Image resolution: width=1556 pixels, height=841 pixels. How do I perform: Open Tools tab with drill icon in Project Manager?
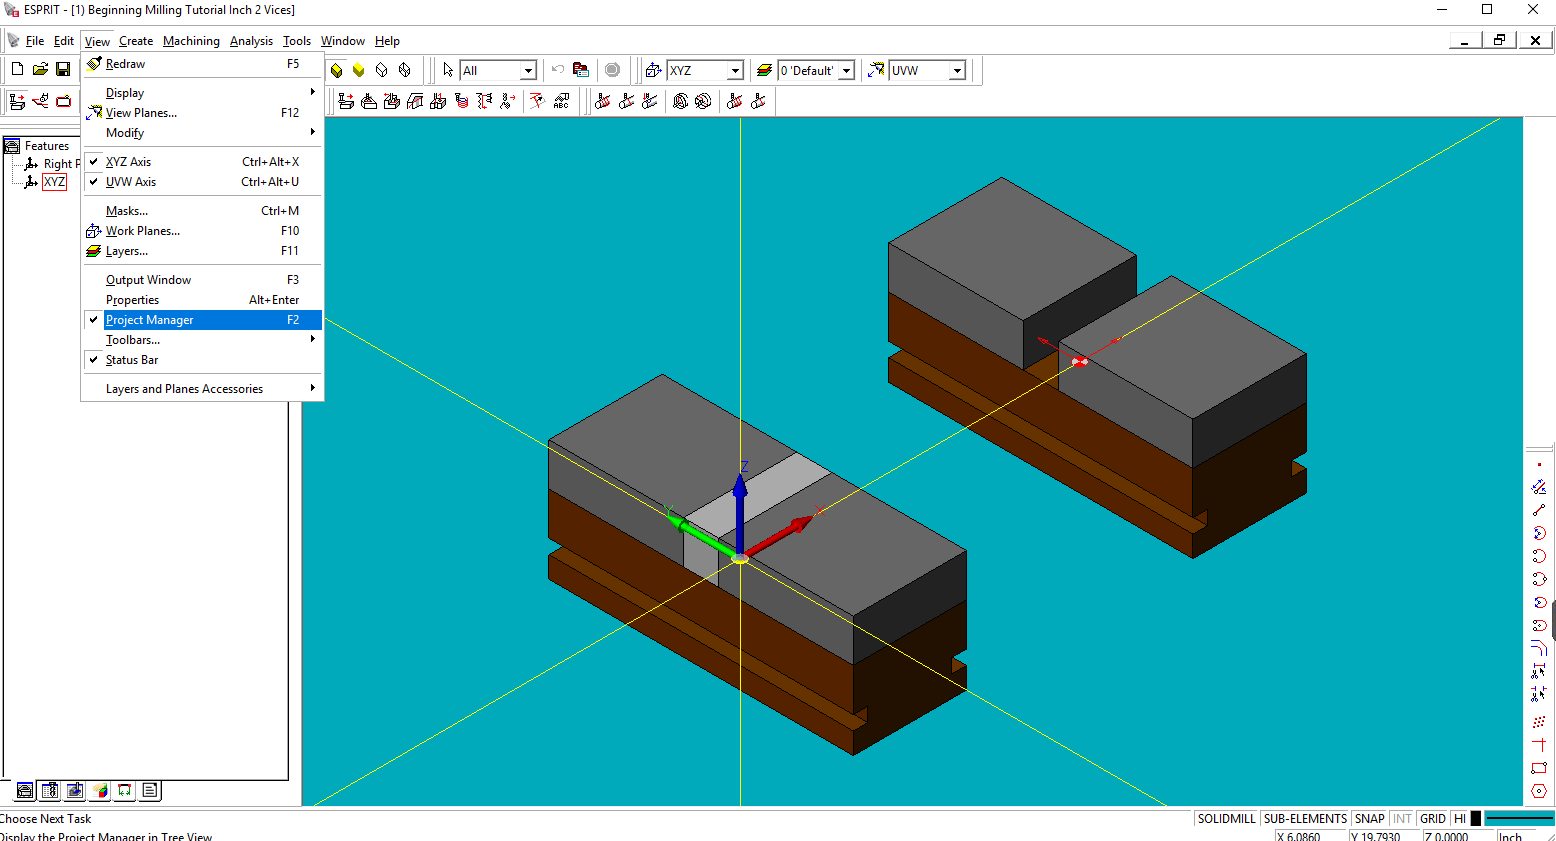click(x=50, y=791)
